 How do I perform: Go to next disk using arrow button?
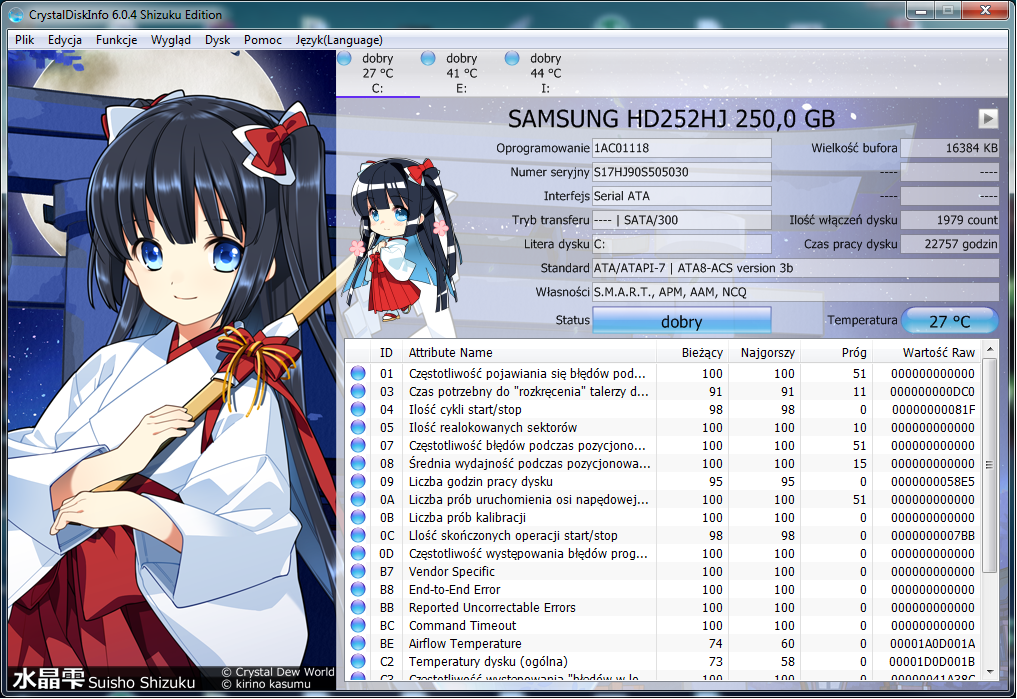pyautogui.click(x=988, y=118)
